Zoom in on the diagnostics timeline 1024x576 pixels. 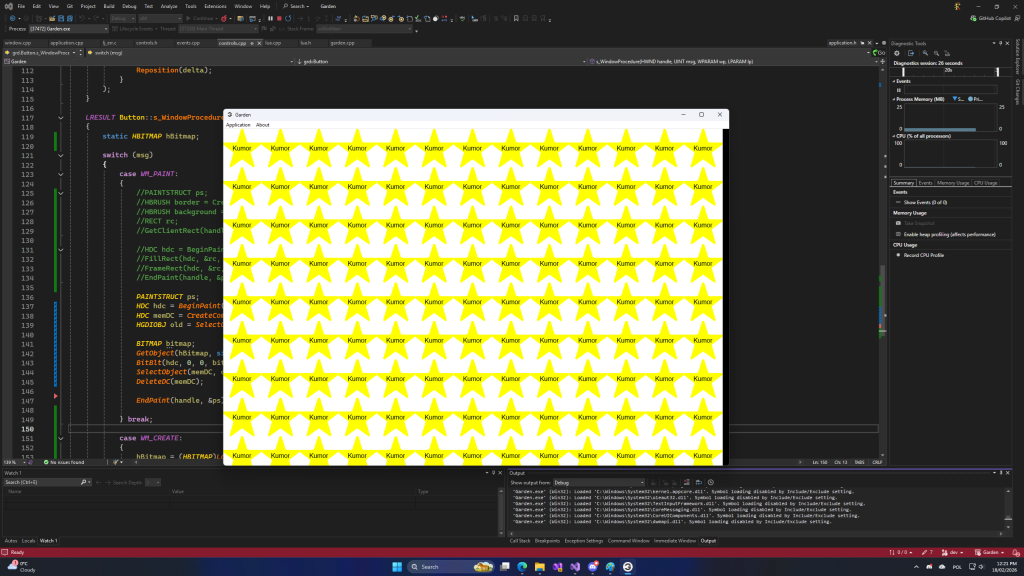925,53
